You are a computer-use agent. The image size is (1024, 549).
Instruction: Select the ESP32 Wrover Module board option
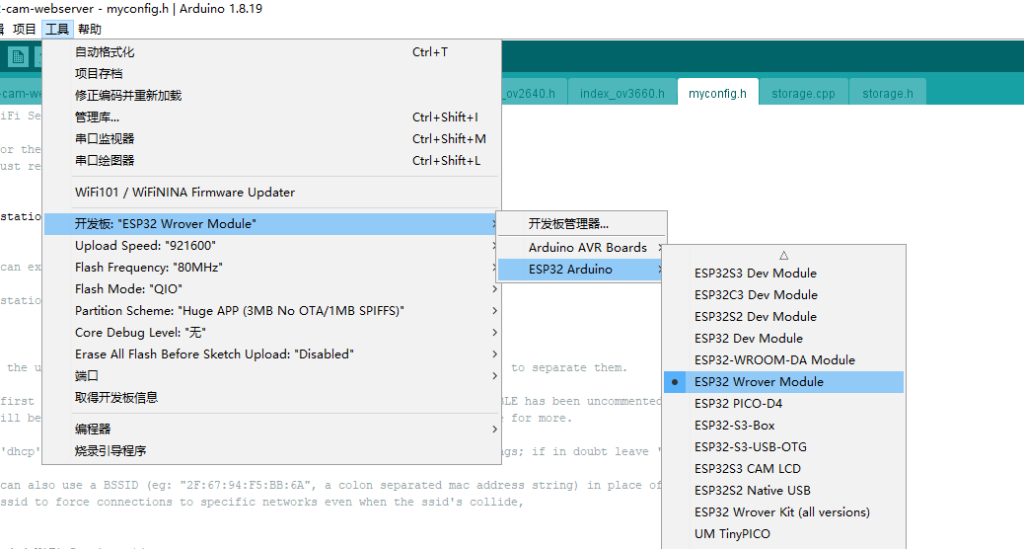759,382
